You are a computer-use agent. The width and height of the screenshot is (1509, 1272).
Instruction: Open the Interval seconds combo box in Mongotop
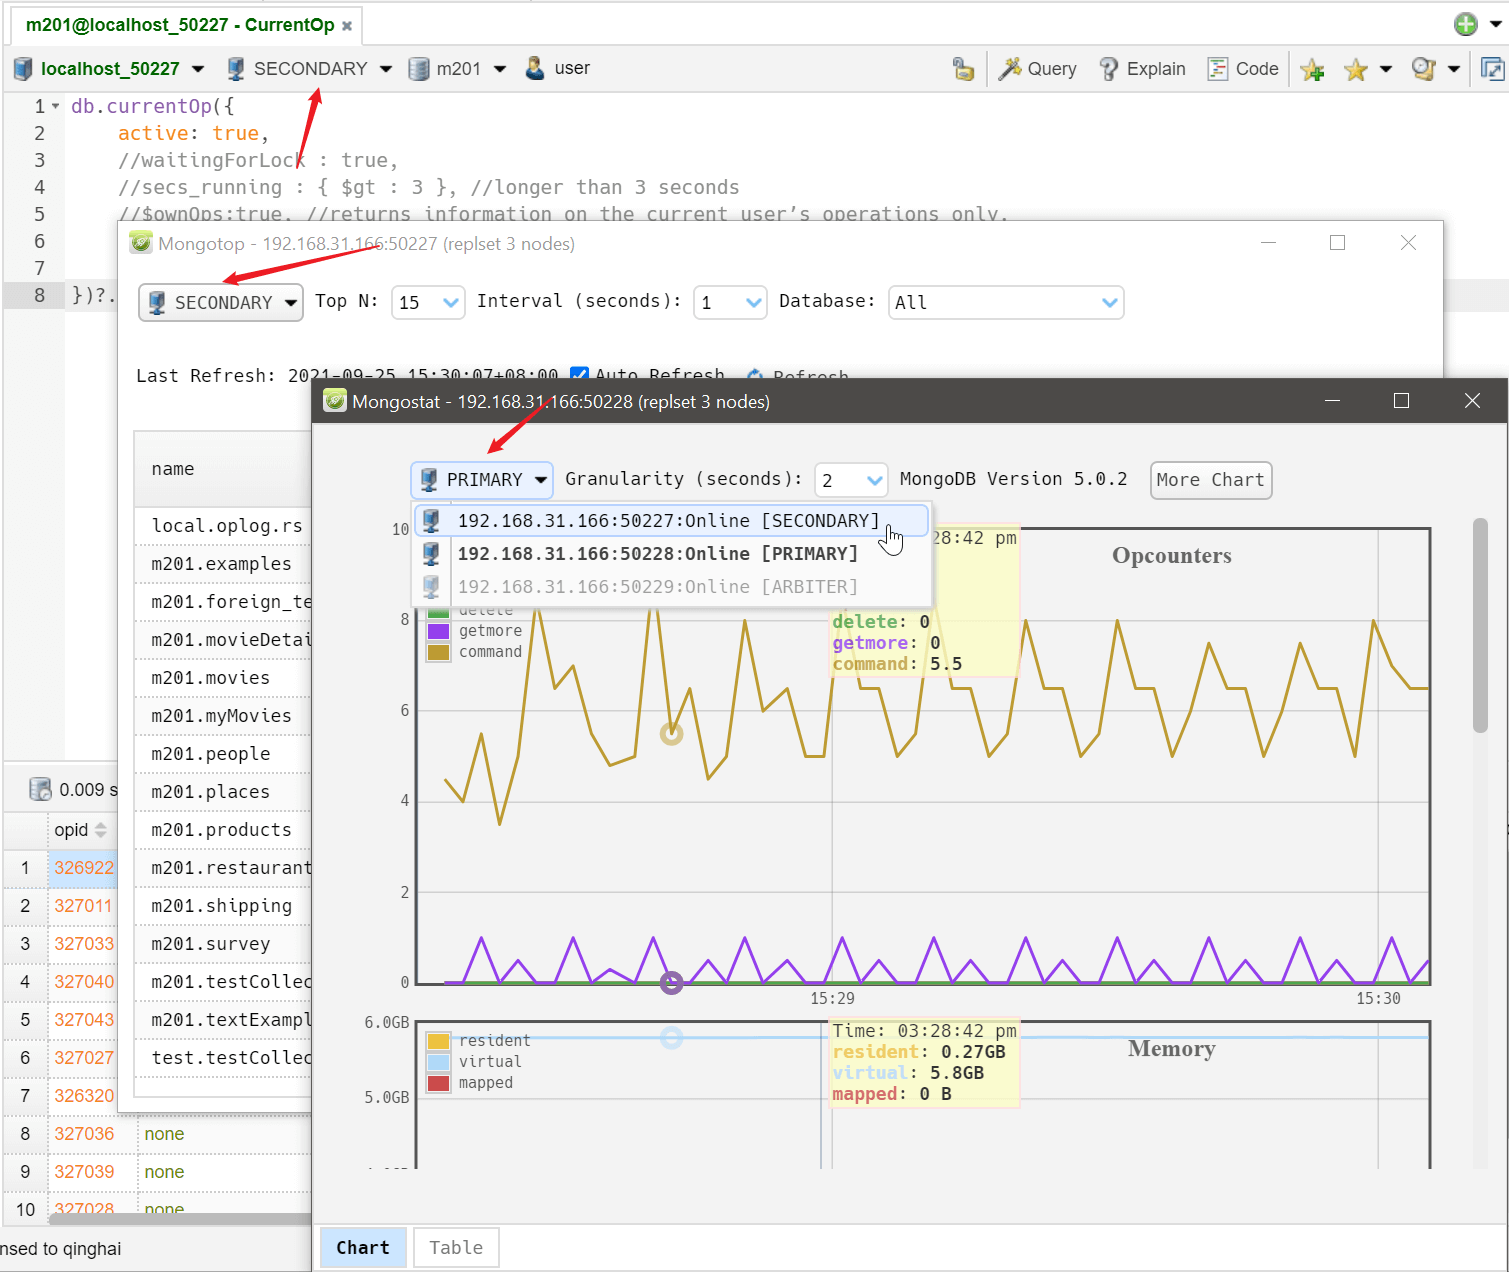(x=730, y=302)
